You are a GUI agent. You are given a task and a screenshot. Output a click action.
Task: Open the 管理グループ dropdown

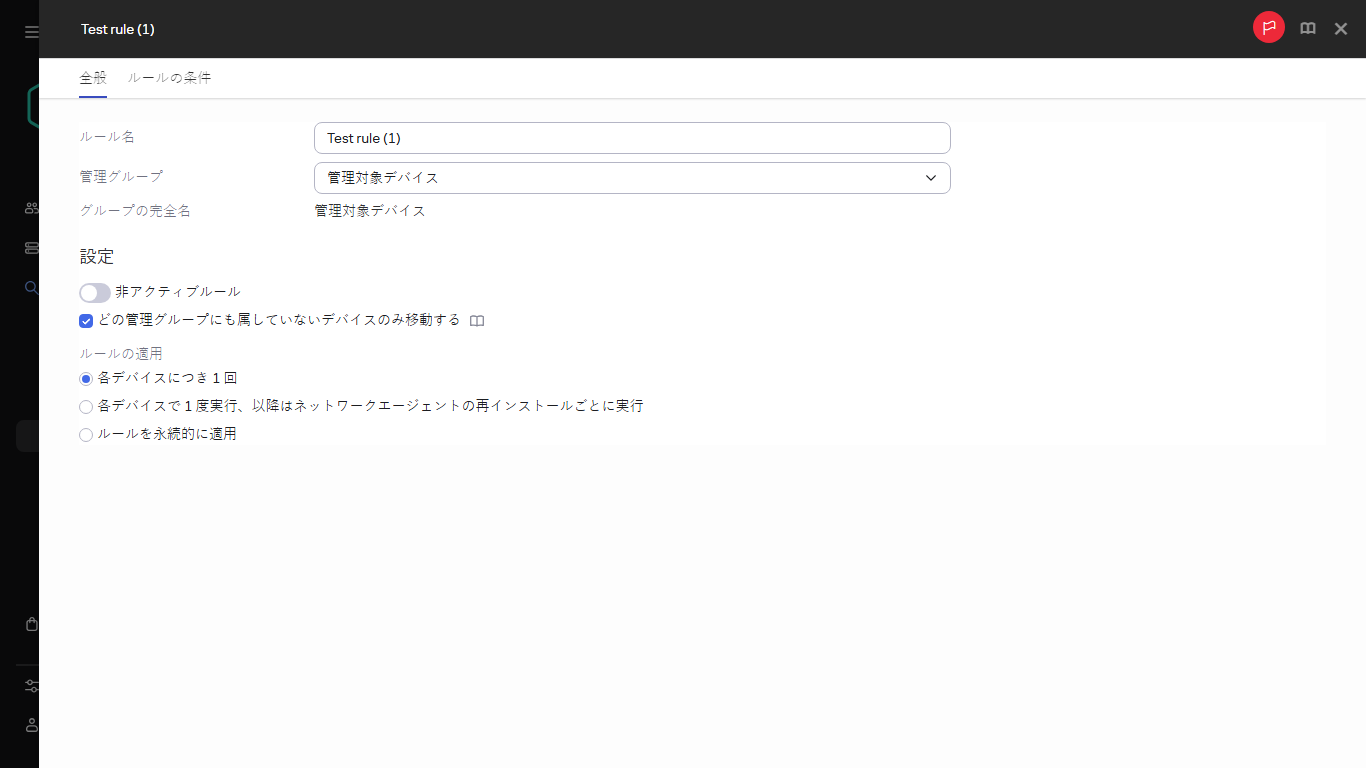tap(932, 177)
